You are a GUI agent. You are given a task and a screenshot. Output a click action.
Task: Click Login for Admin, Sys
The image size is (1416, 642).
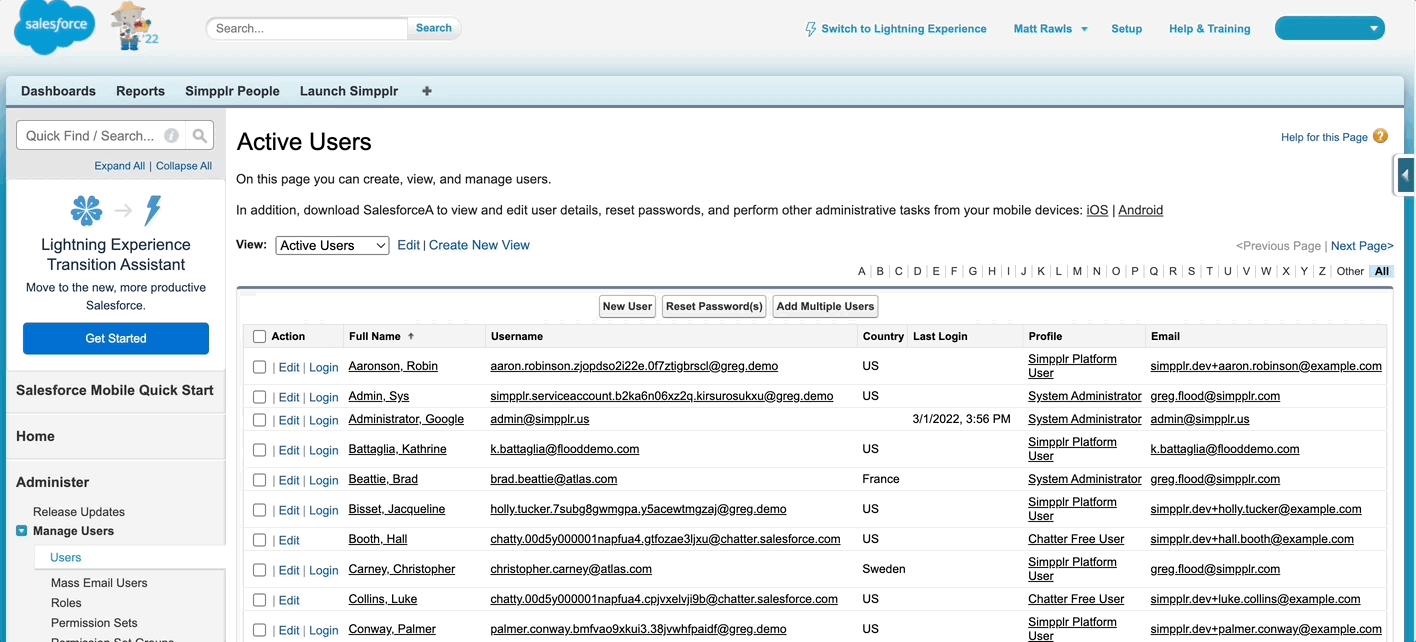[323, 397]
